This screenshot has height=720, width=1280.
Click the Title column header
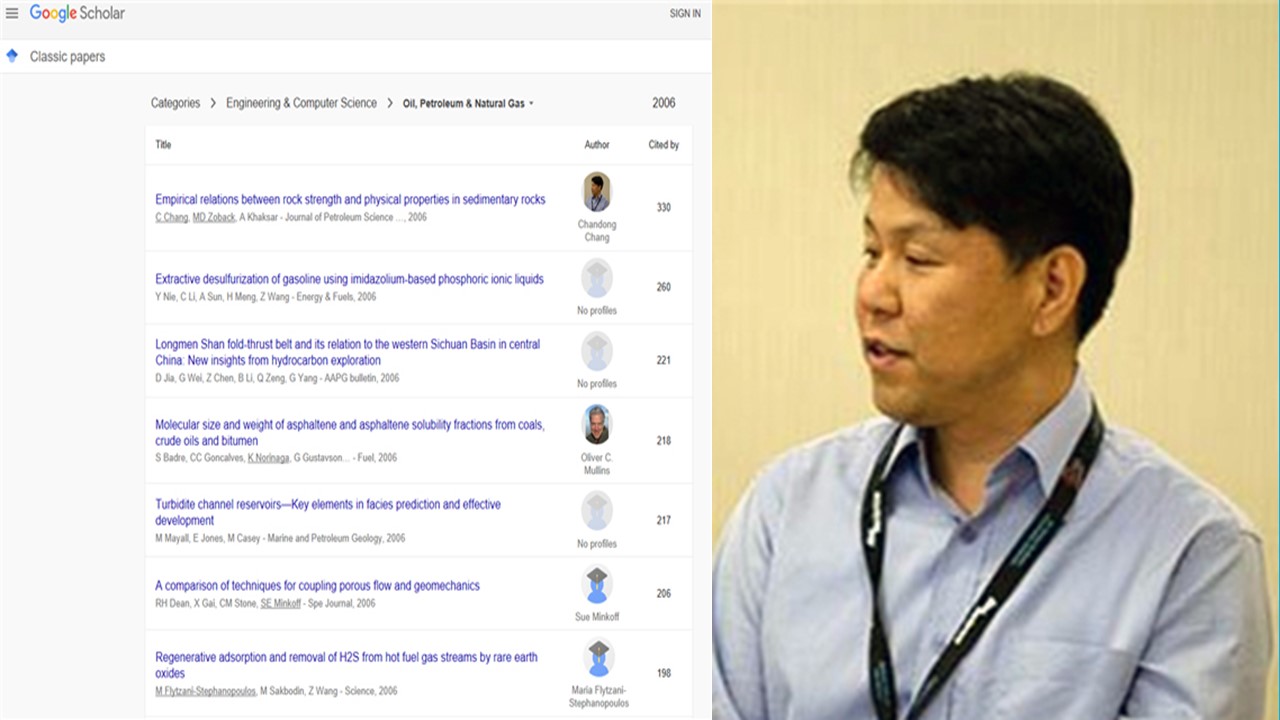(x=163, y=145)
